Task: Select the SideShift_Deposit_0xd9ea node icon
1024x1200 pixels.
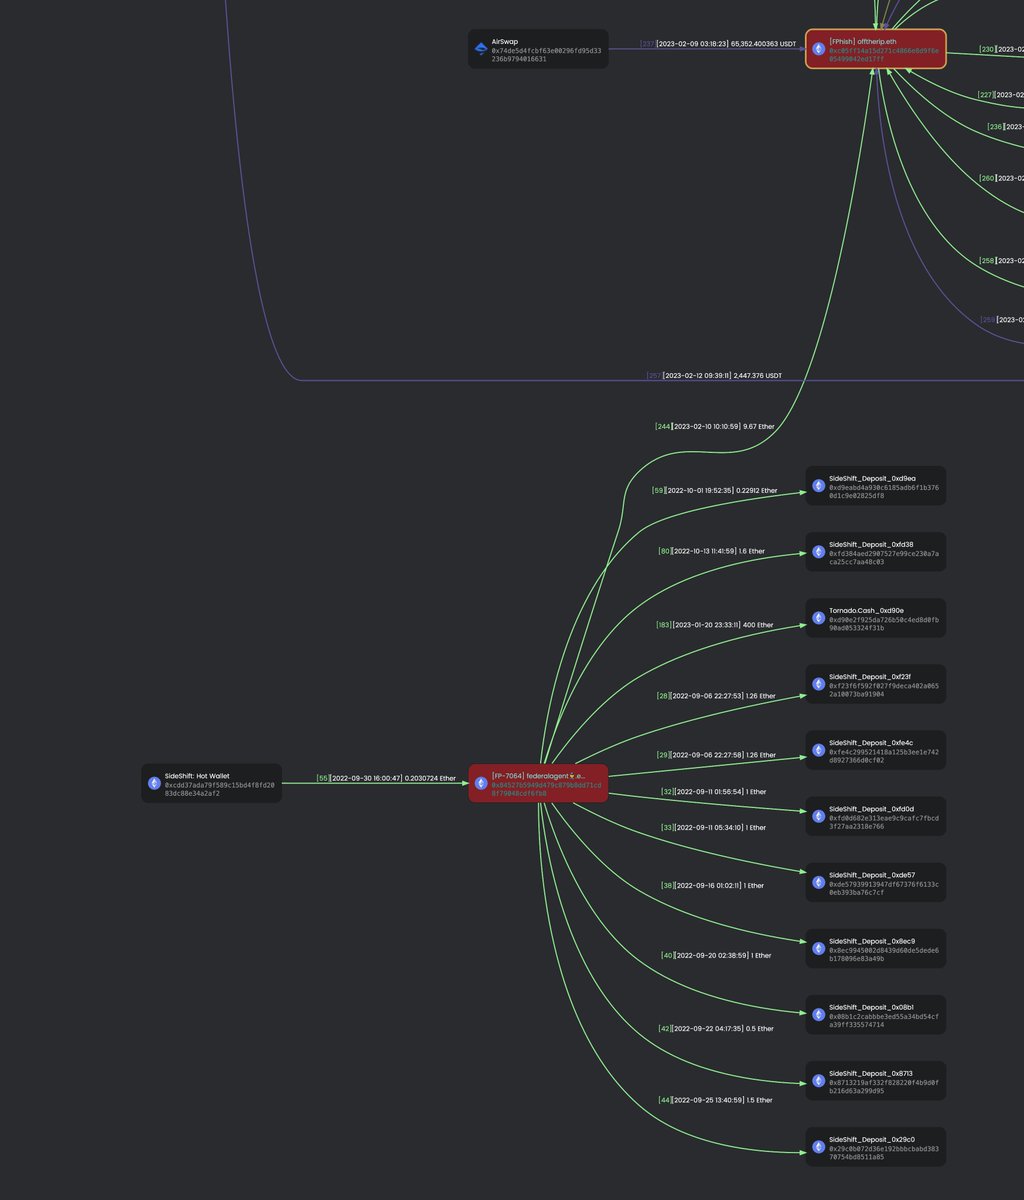Action: click(819, 486)
